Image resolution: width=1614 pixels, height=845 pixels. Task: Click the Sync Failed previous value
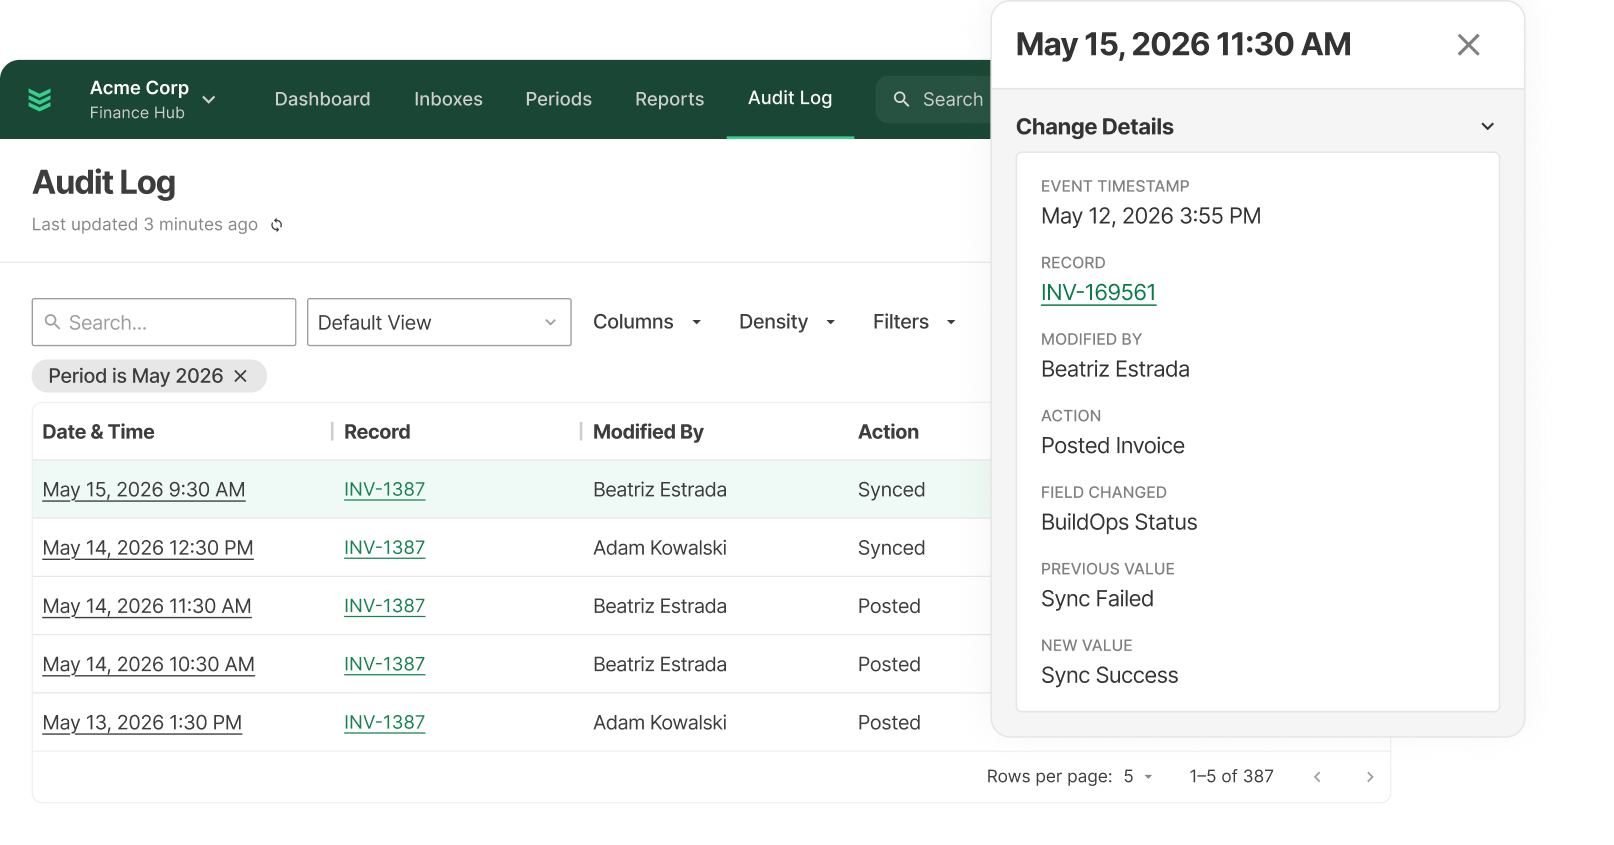pos(1097,599)
